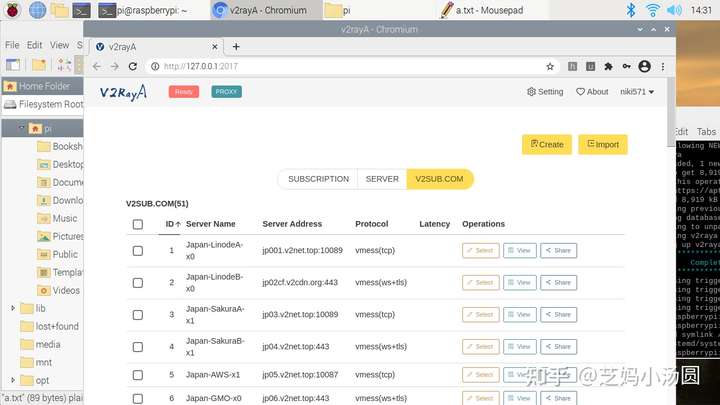Go forward in Chromium
720x405 pixels.
[x=114, y=67]
